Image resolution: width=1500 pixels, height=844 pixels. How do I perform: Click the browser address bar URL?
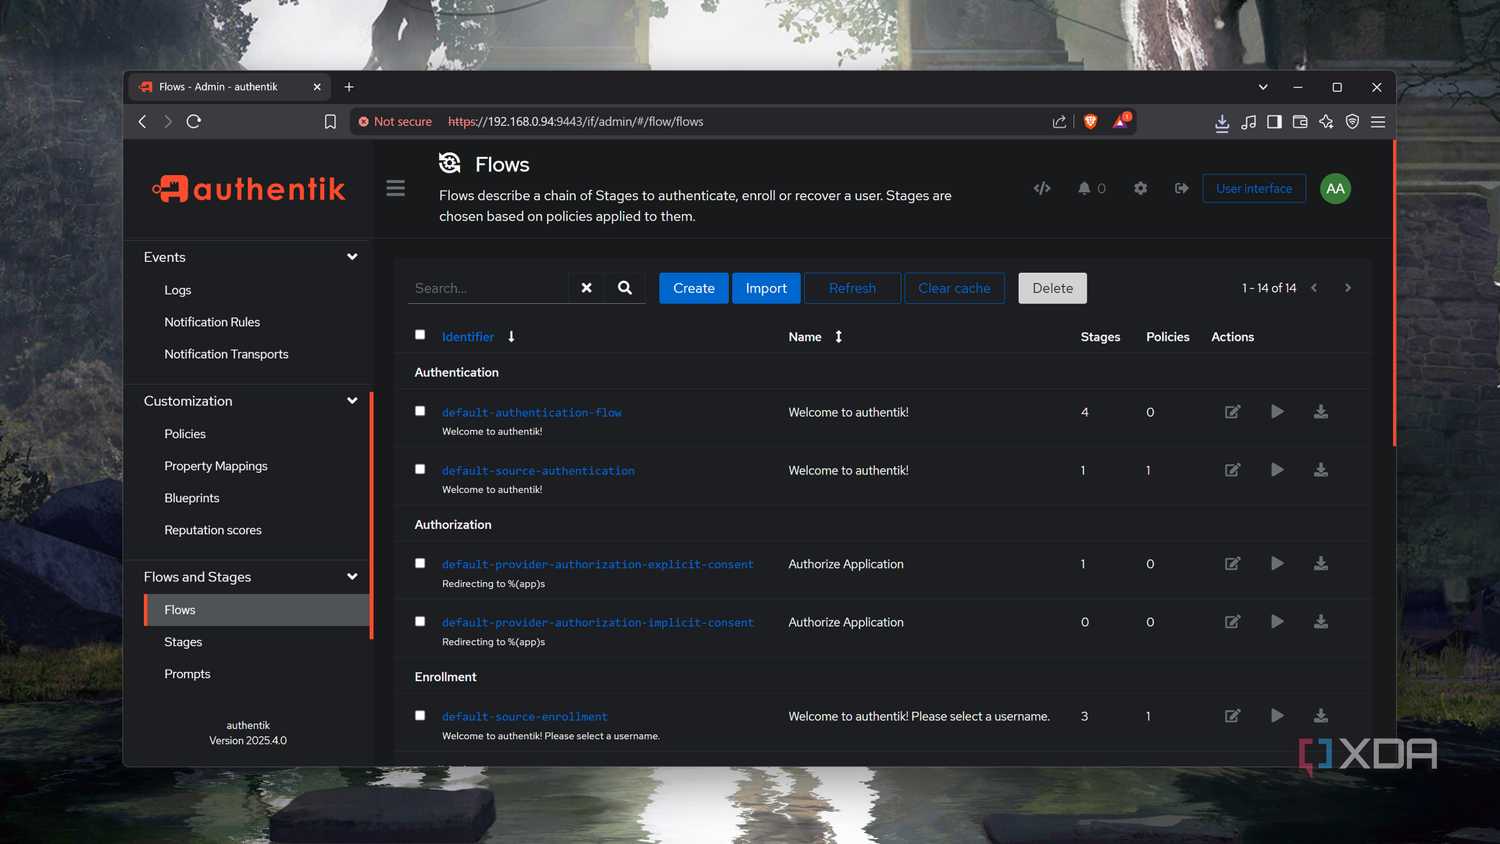coord(575,121)
